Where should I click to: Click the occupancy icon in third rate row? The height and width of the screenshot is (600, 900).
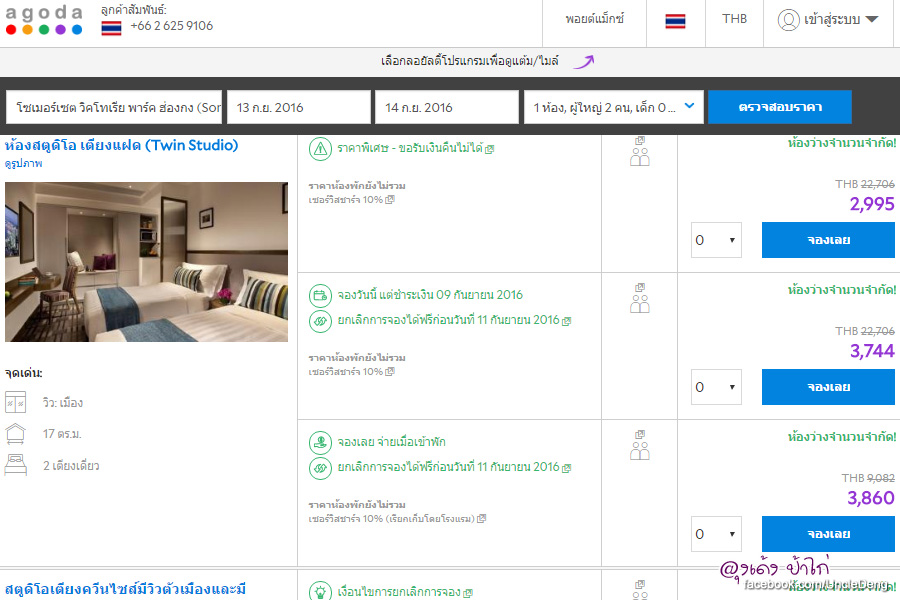coord(640,446)
